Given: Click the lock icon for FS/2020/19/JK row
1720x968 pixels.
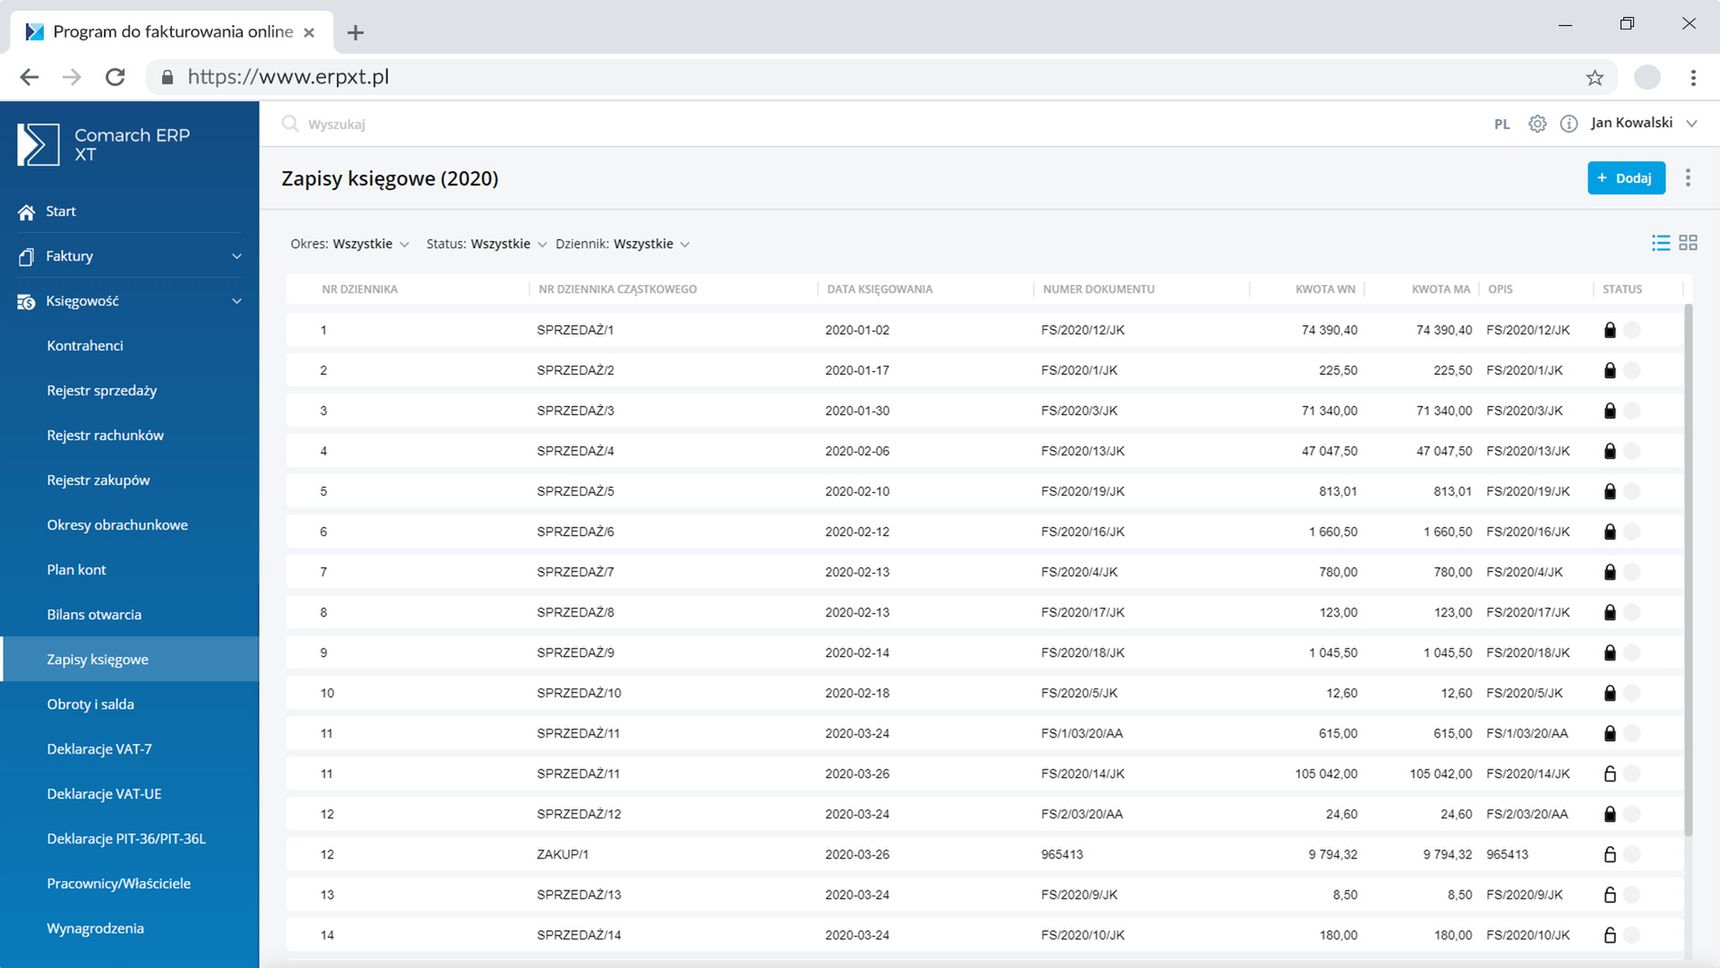Looking at the screenshot, I should [x=1610, y=491].
